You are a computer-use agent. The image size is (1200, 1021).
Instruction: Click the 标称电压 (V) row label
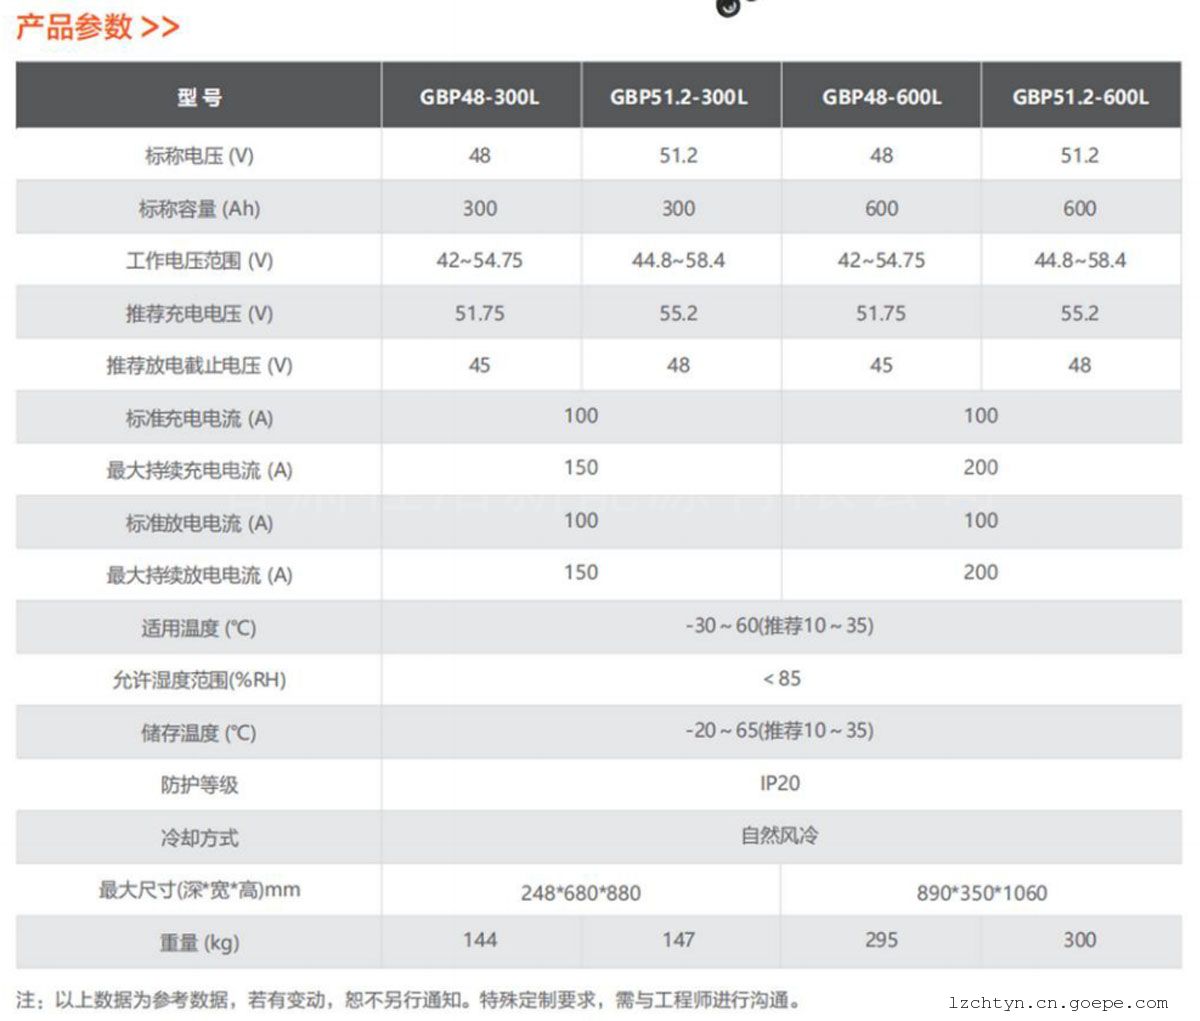(x=199, y=156)
